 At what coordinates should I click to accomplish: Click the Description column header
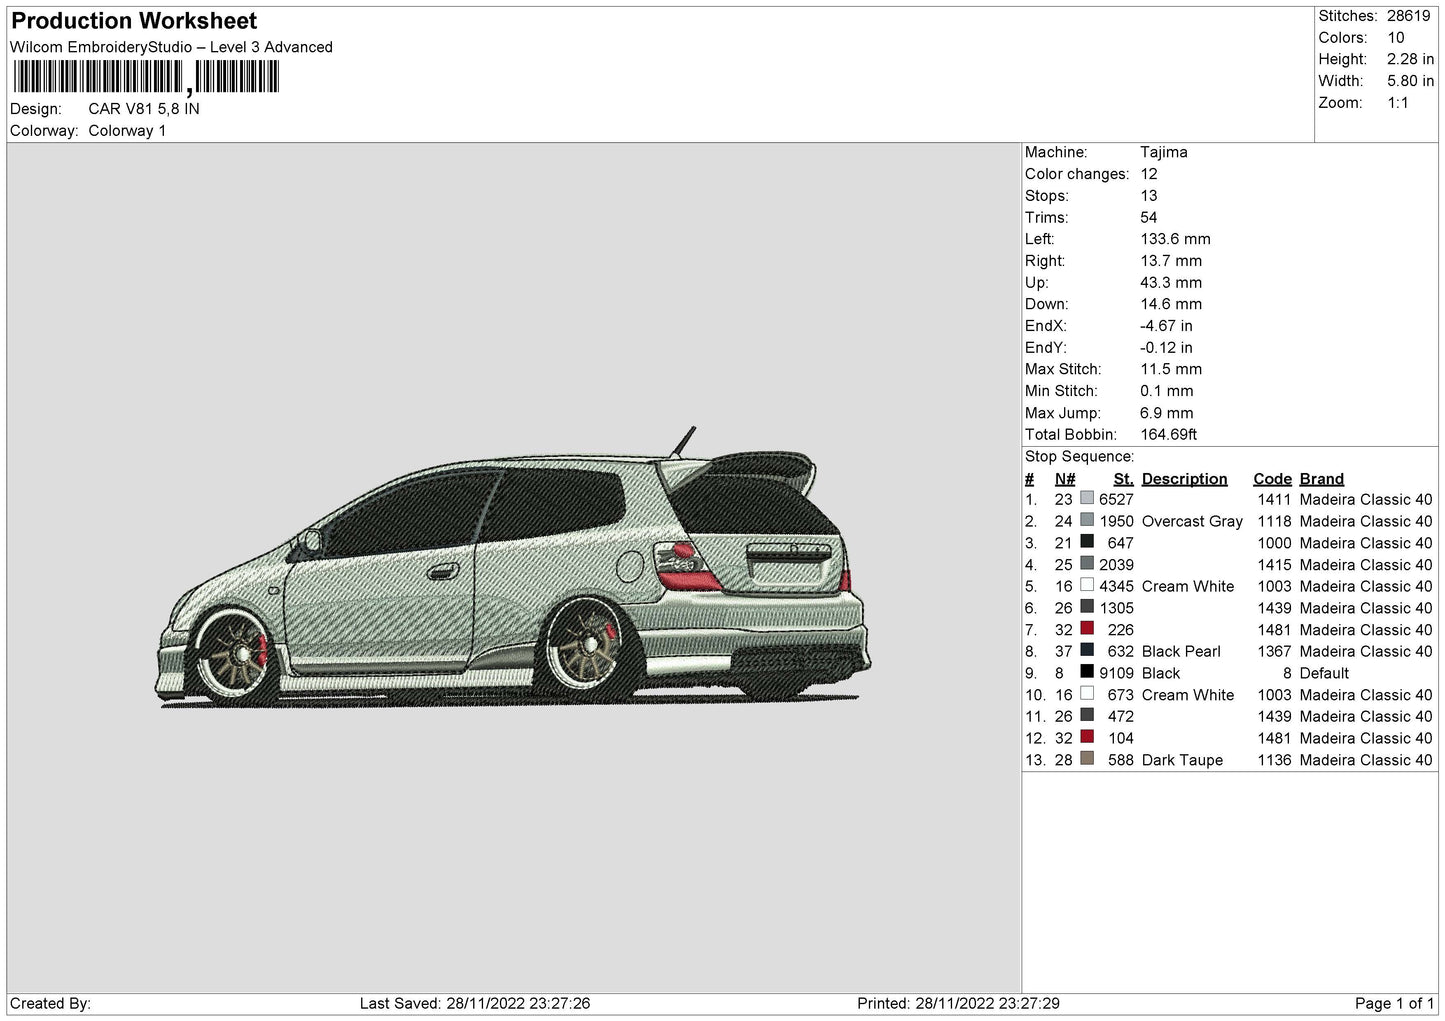1184,479
